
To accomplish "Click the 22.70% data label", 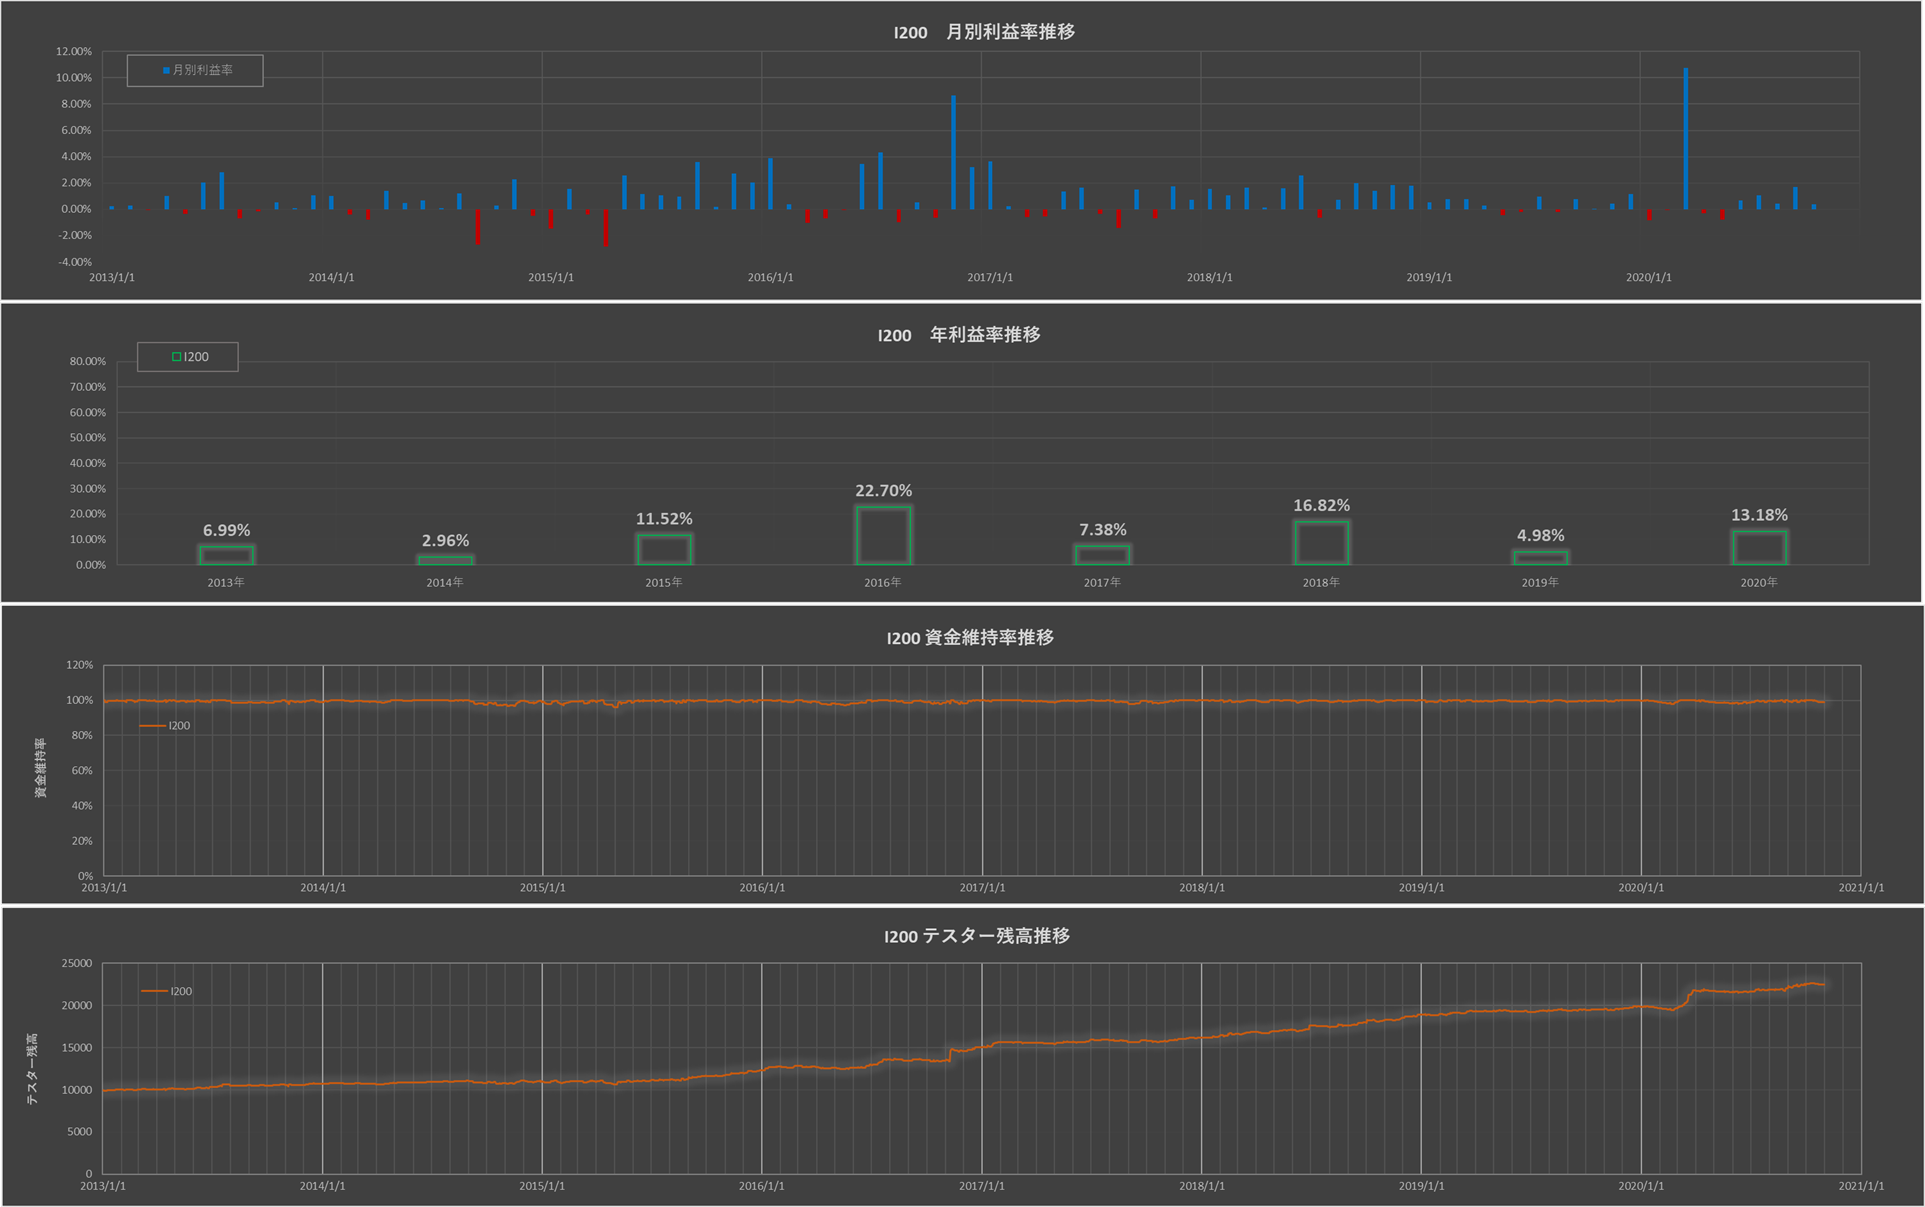I will point(883,490).
